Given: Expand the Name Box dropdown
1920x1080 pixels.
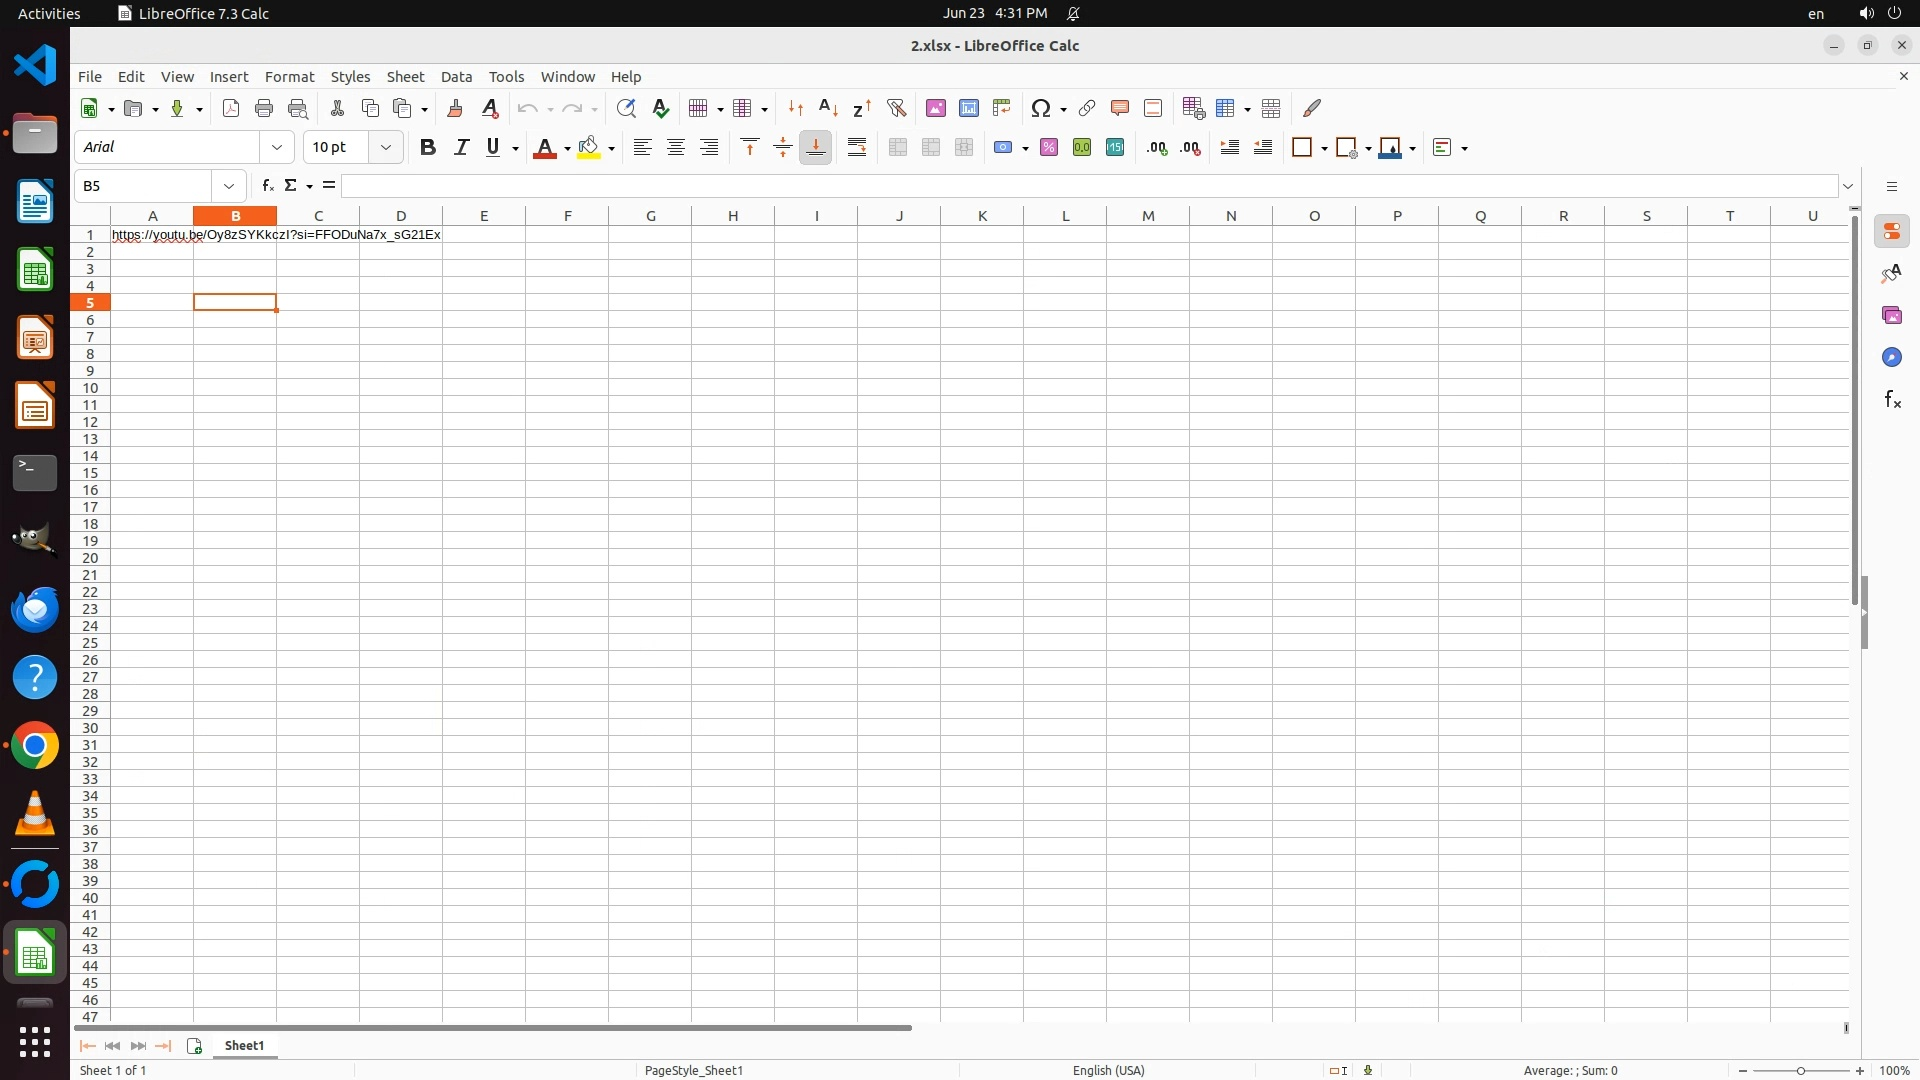Looking at the screenshot, I should pos(229,186).
